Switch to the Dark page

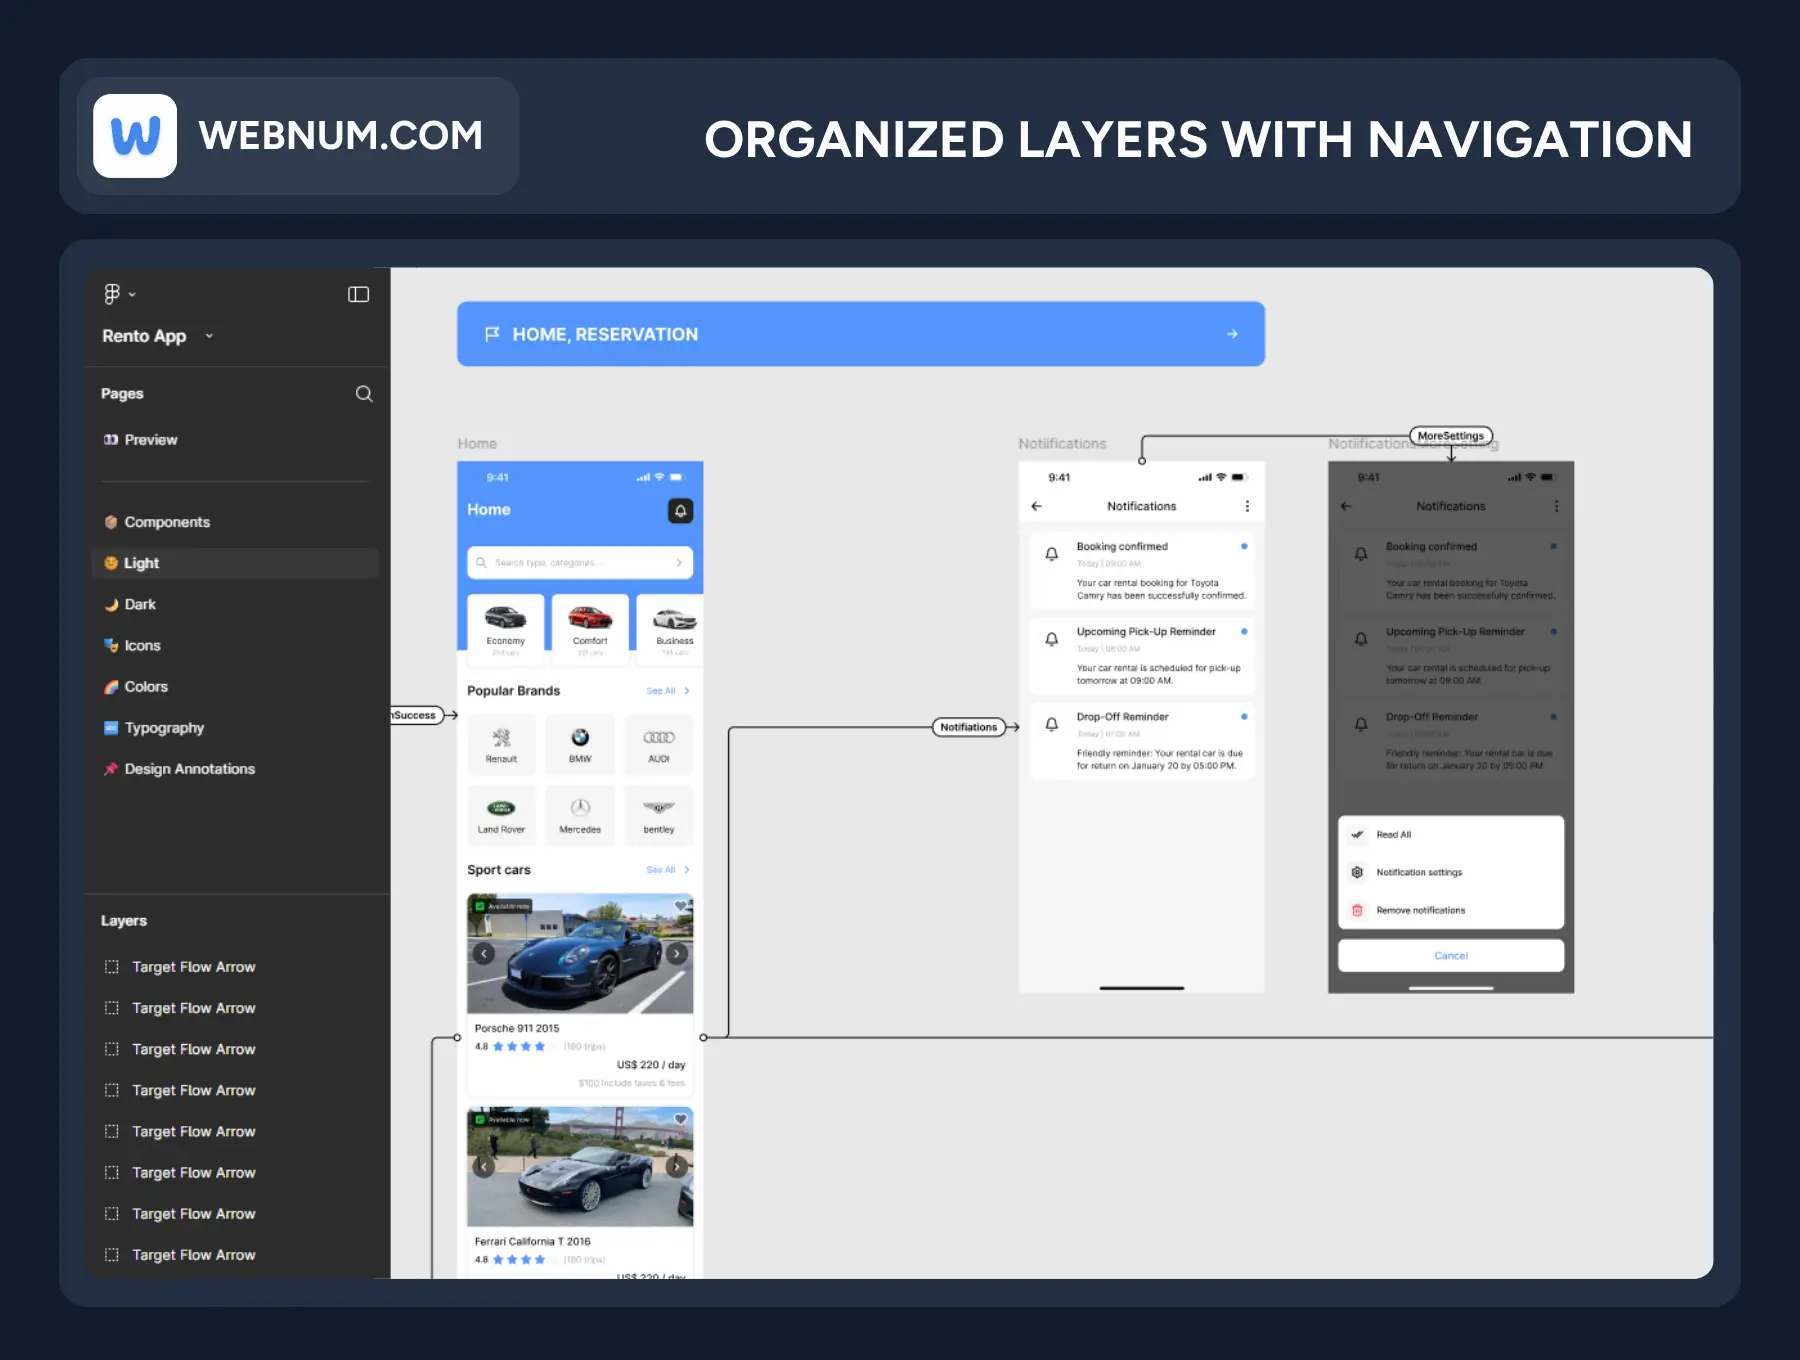click(x=140, y=604)
